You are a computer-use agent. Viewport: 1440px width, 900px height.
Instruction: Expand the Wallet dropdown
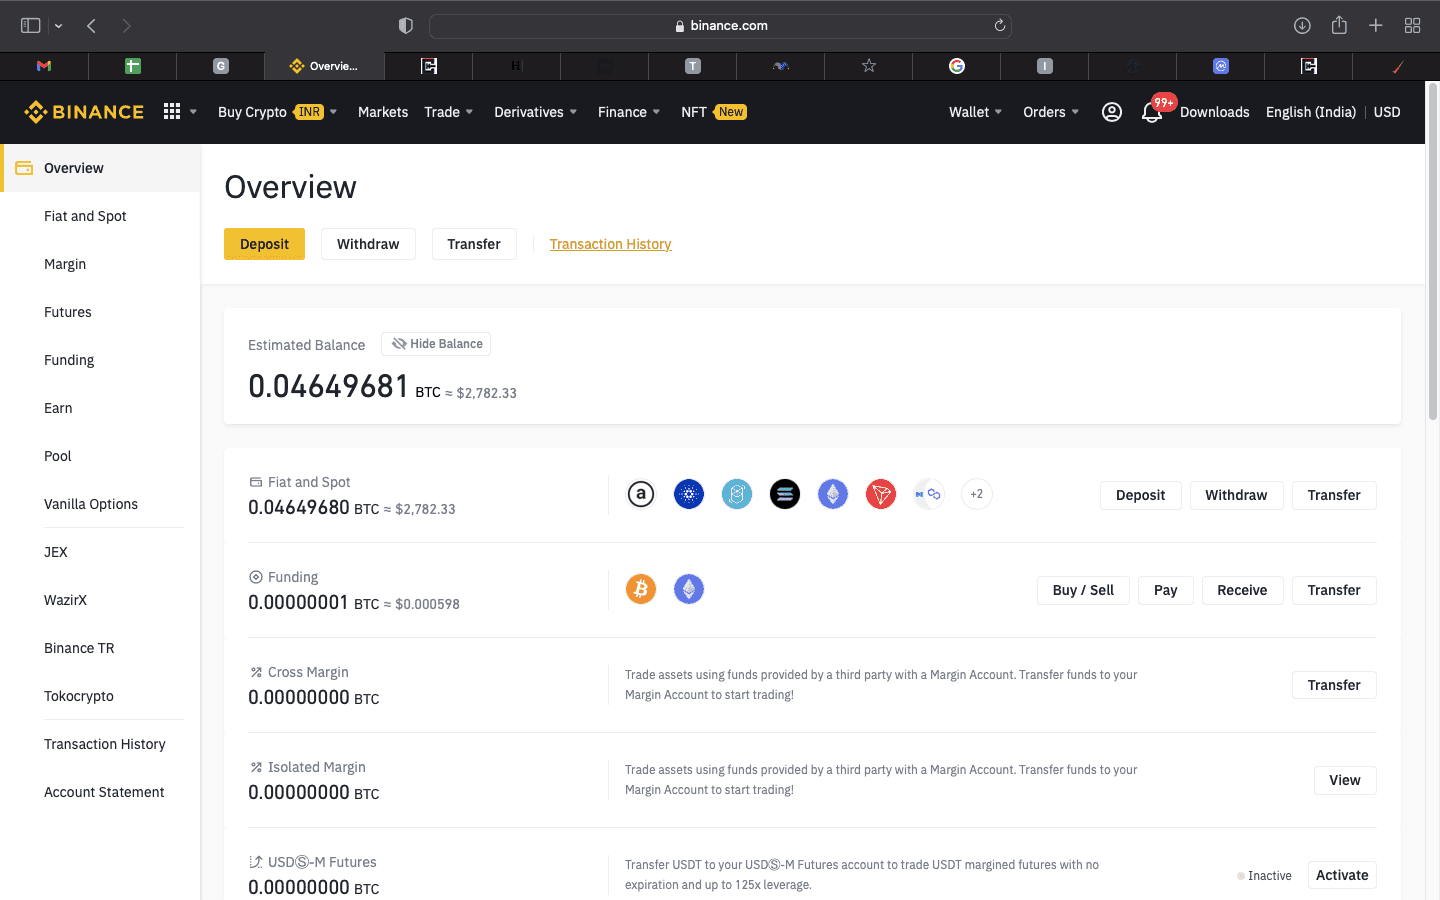(x=975, y=112)
